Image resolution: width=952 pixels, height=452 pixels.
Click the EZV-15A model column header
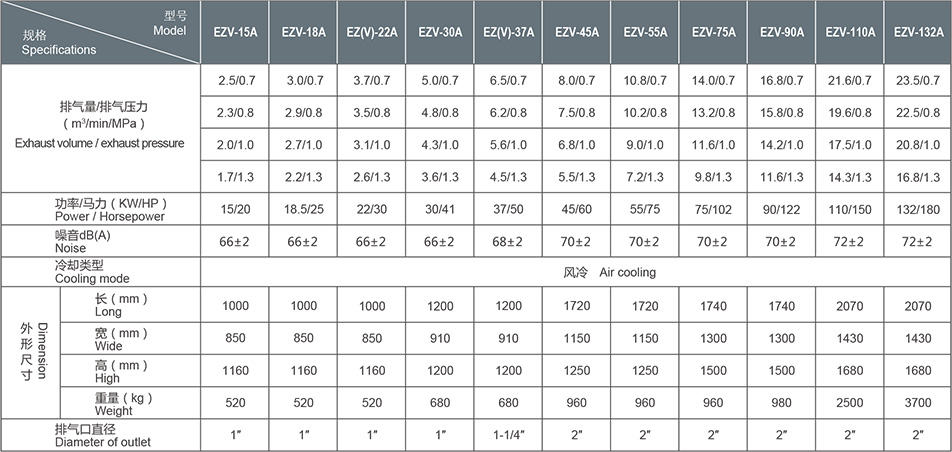point(235,33)
